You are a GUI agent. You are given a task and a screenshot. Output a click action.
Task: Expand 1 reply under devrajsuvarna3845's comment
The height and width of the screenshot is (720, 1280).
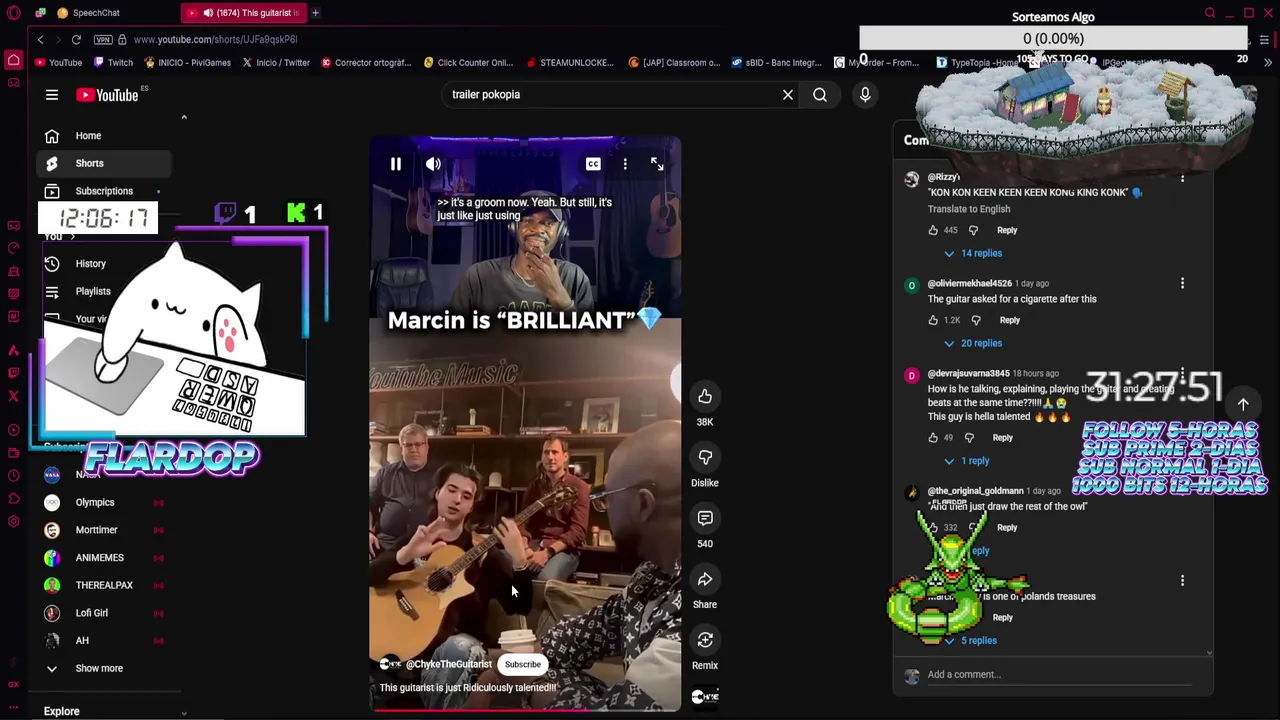966,461
